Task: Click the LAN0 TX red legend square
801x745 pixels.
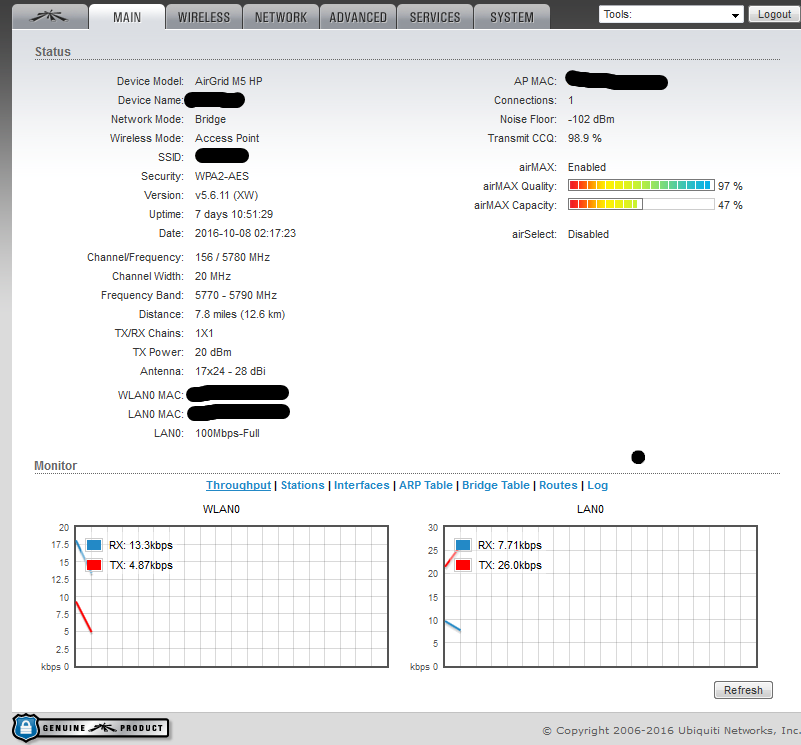Action: (x=463, y=565)
